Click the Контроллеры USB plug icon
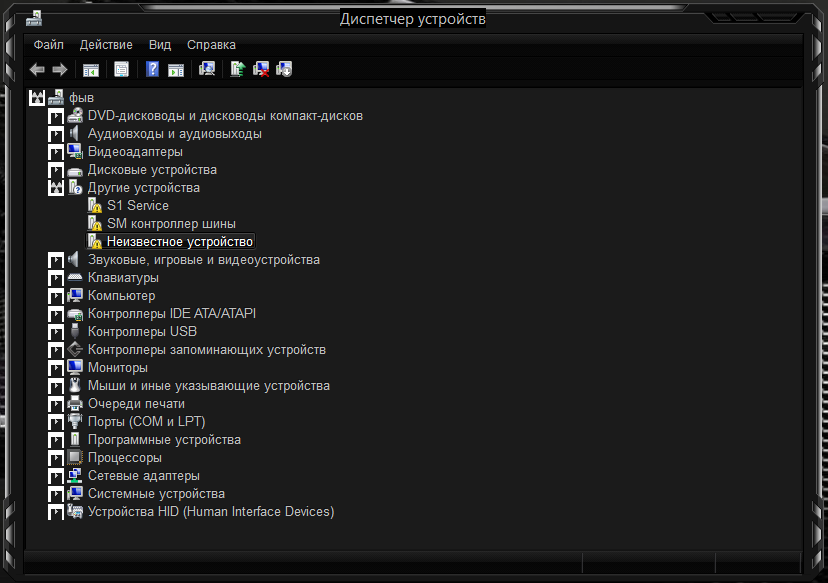The height and width of the screenshot is (583, 828). pyautogui.click(x=75, y=331)
